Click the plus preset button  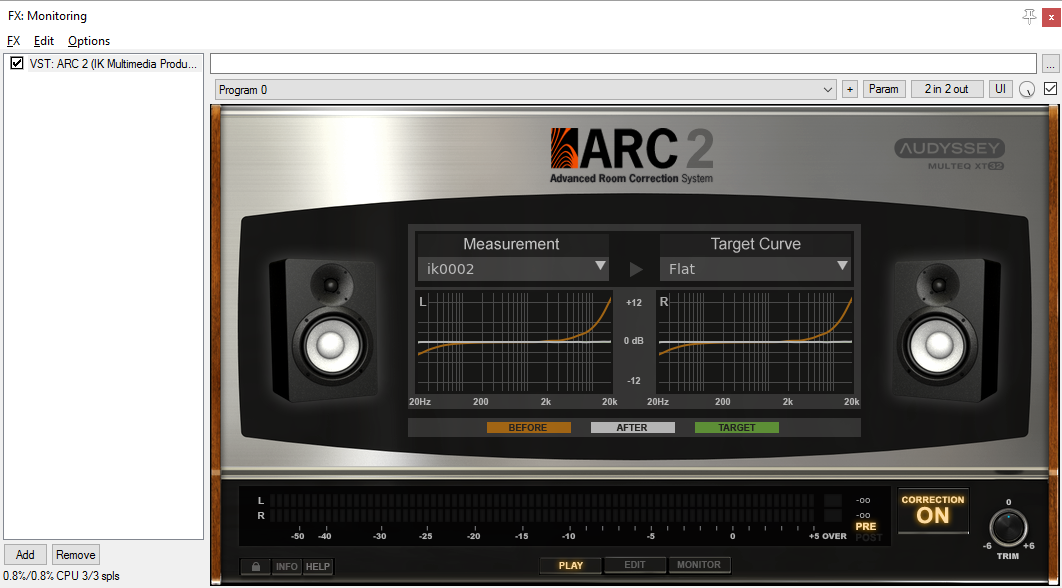tap(849, 89)
